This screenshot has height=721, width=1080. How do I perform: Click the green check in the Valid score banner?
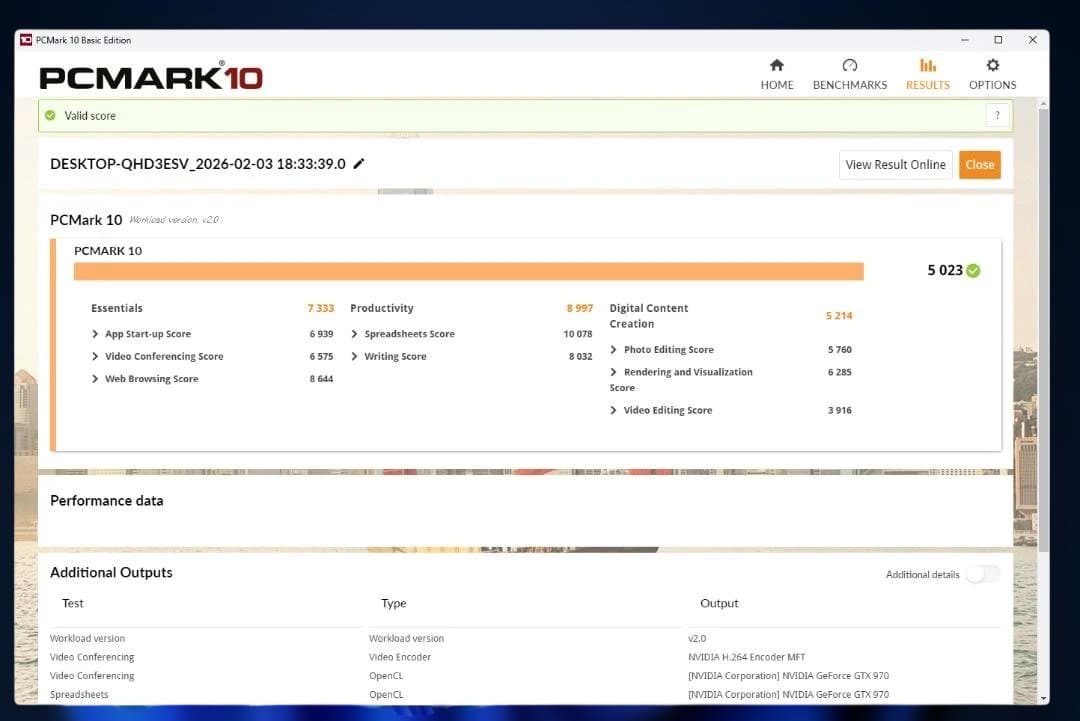coord(50,115)
